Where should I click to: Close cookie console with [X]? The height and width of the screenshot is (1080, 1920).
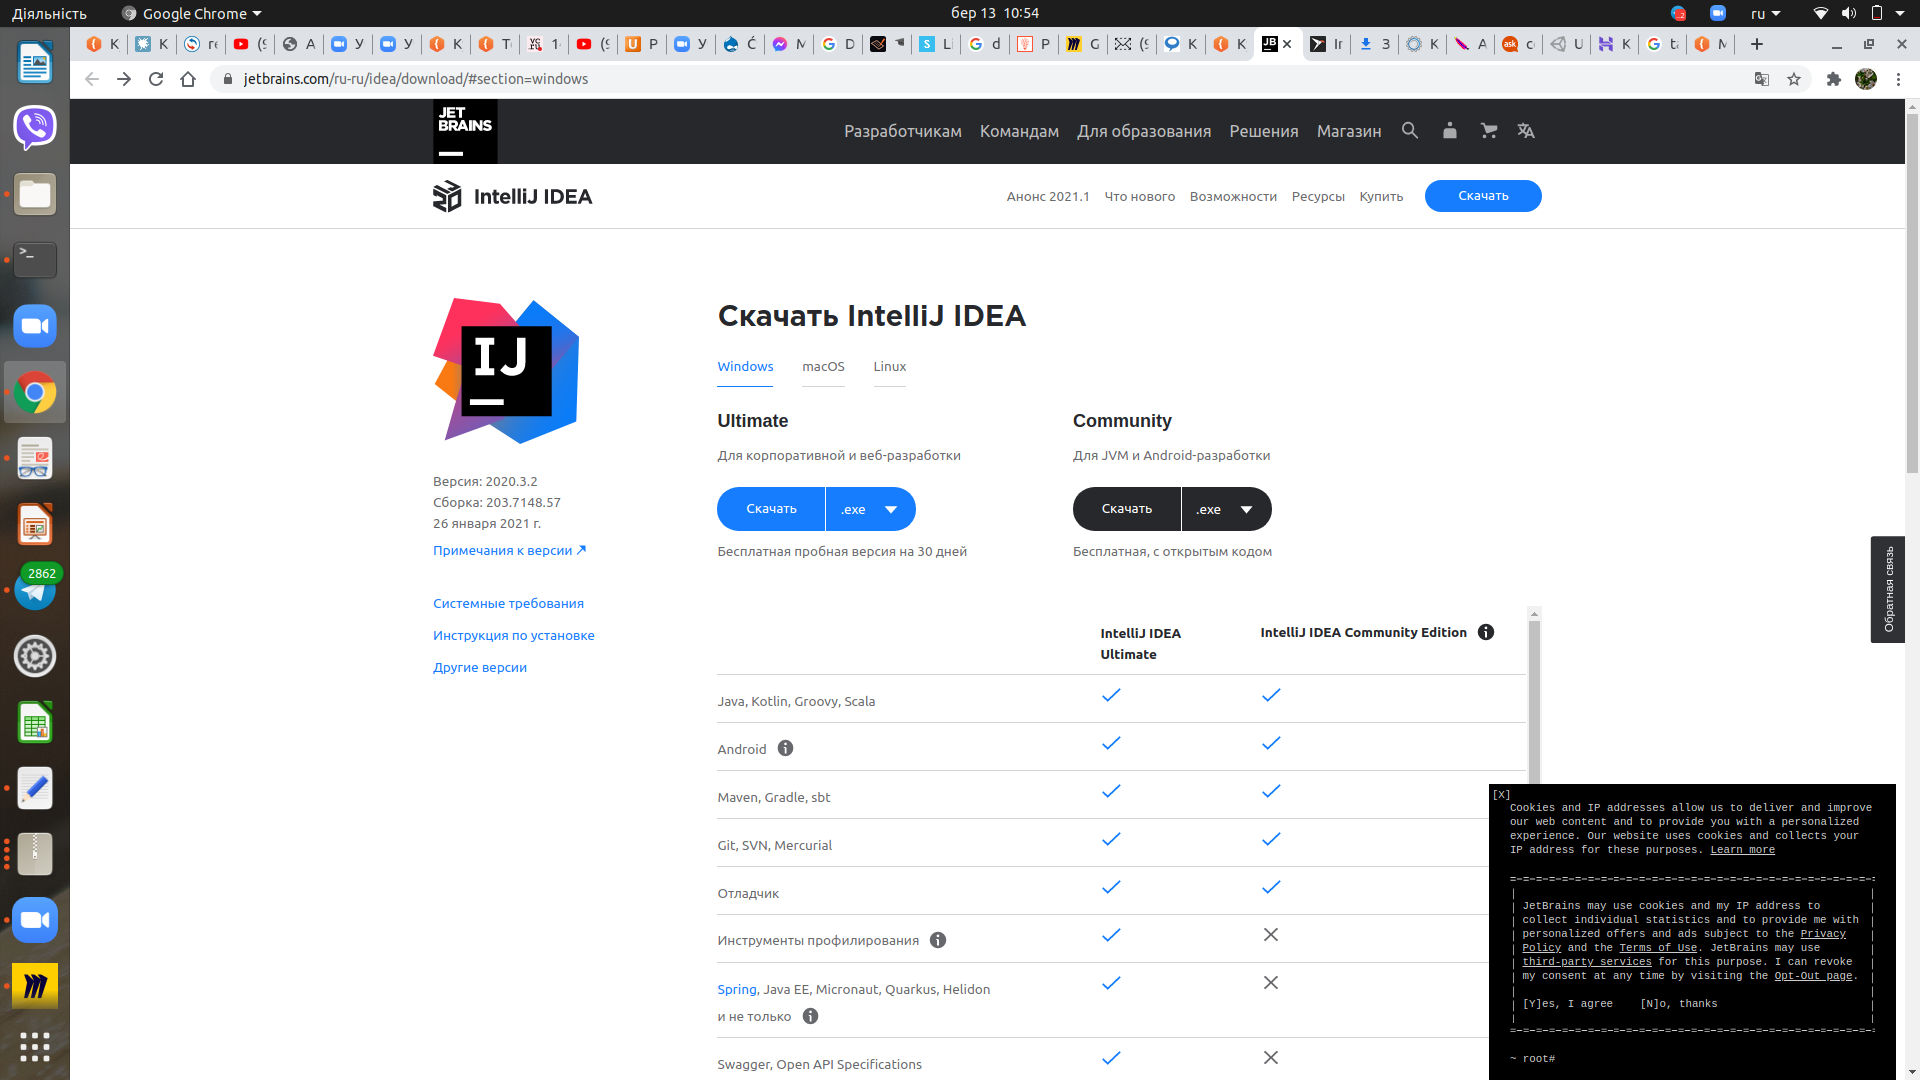(1502, 795)
